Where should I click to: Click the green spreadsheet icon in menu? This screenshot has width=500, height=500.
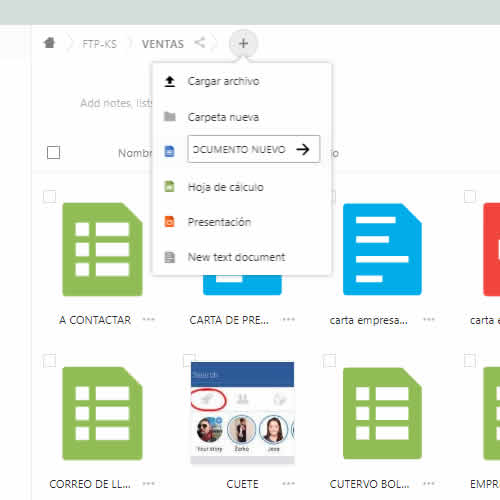click(170, 186)
